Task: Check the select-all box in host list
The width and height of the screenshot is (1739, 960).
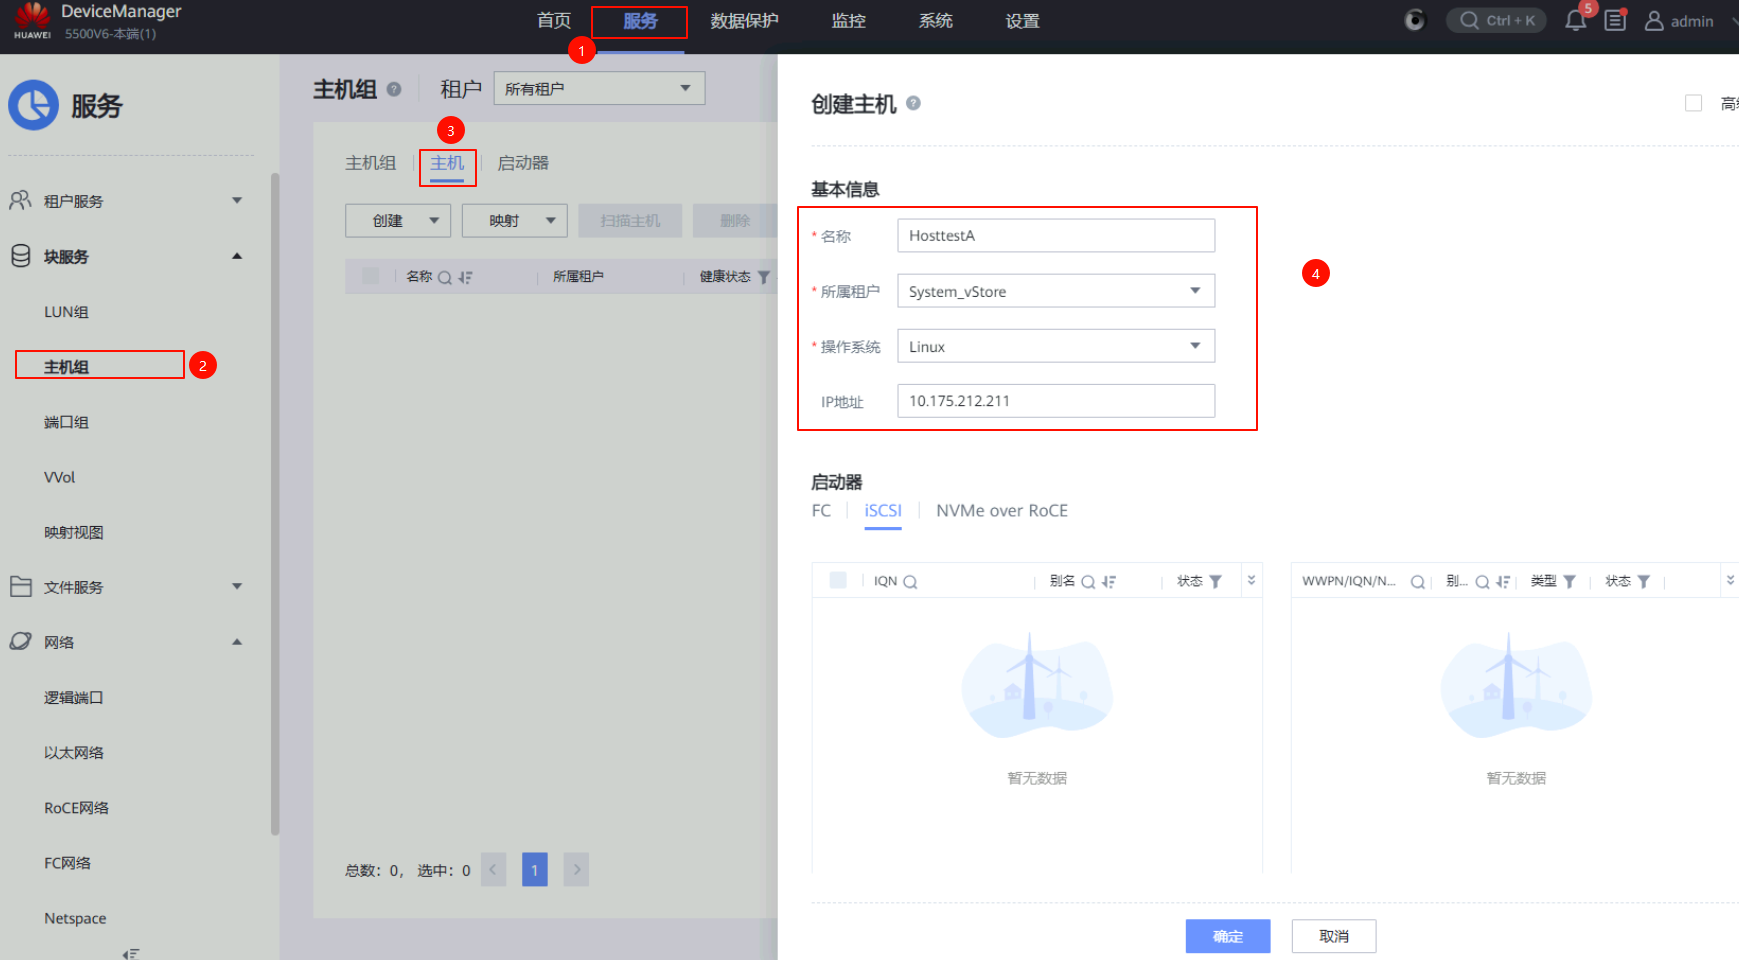Action: (371, 276)
